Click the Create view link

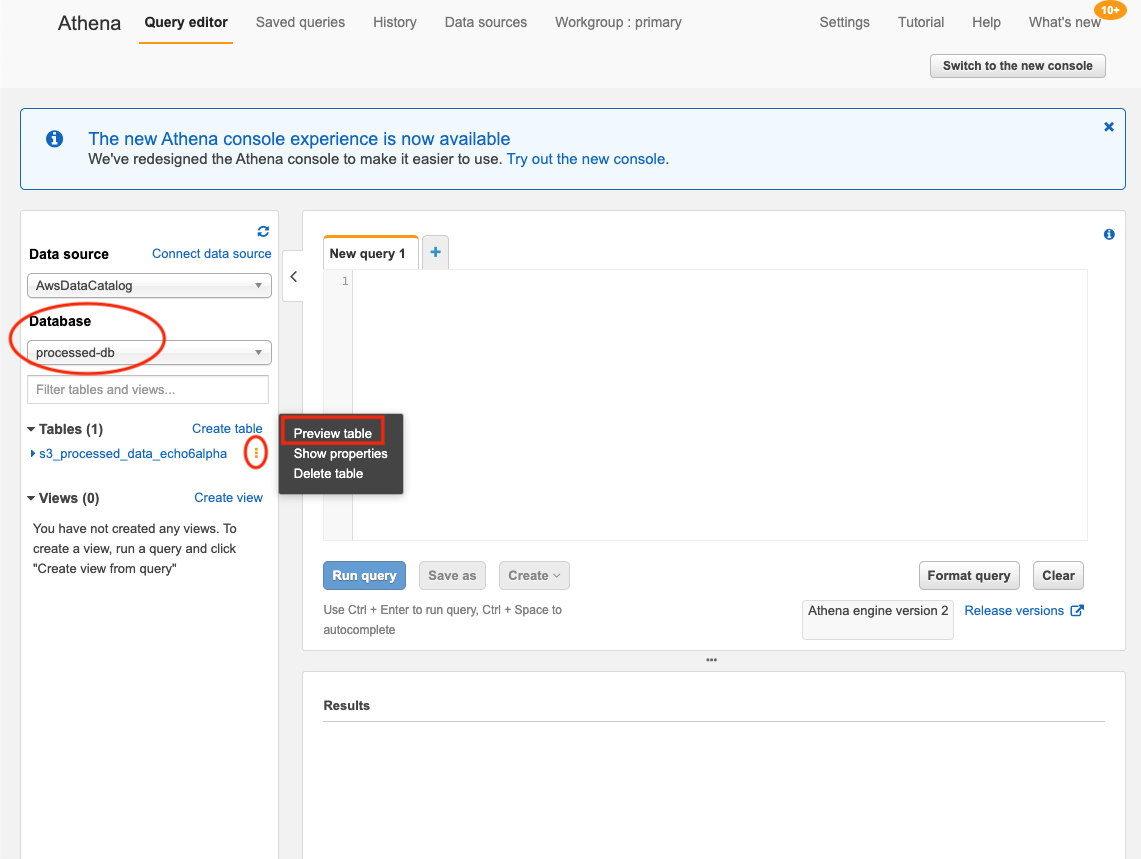click(x=228, y=498)
